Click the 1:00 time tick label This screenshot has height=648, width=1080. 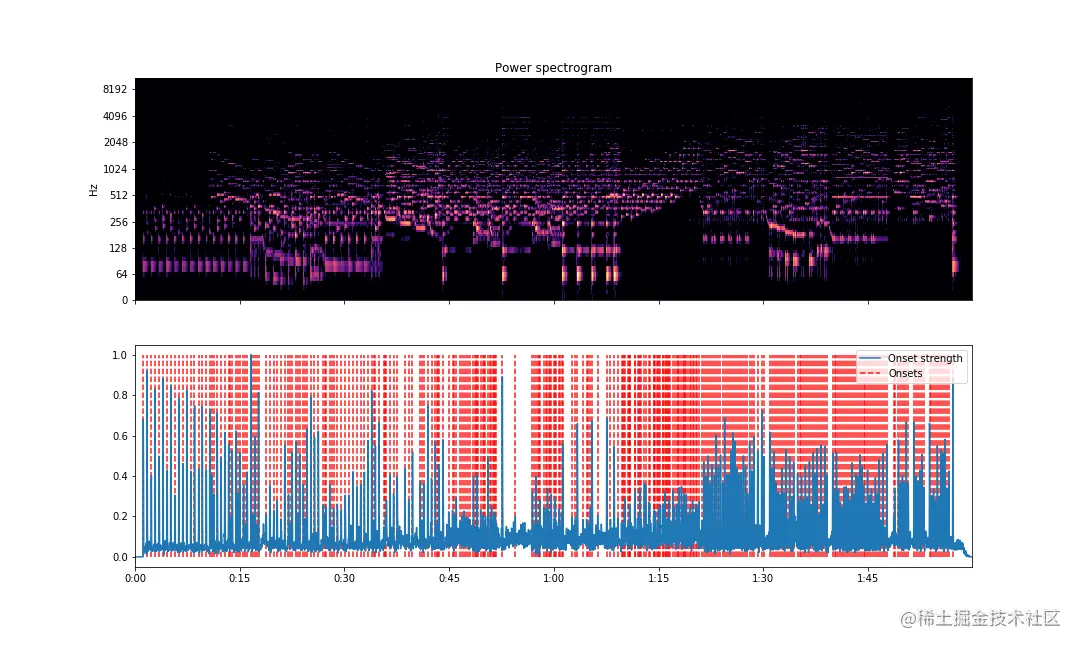554,578
